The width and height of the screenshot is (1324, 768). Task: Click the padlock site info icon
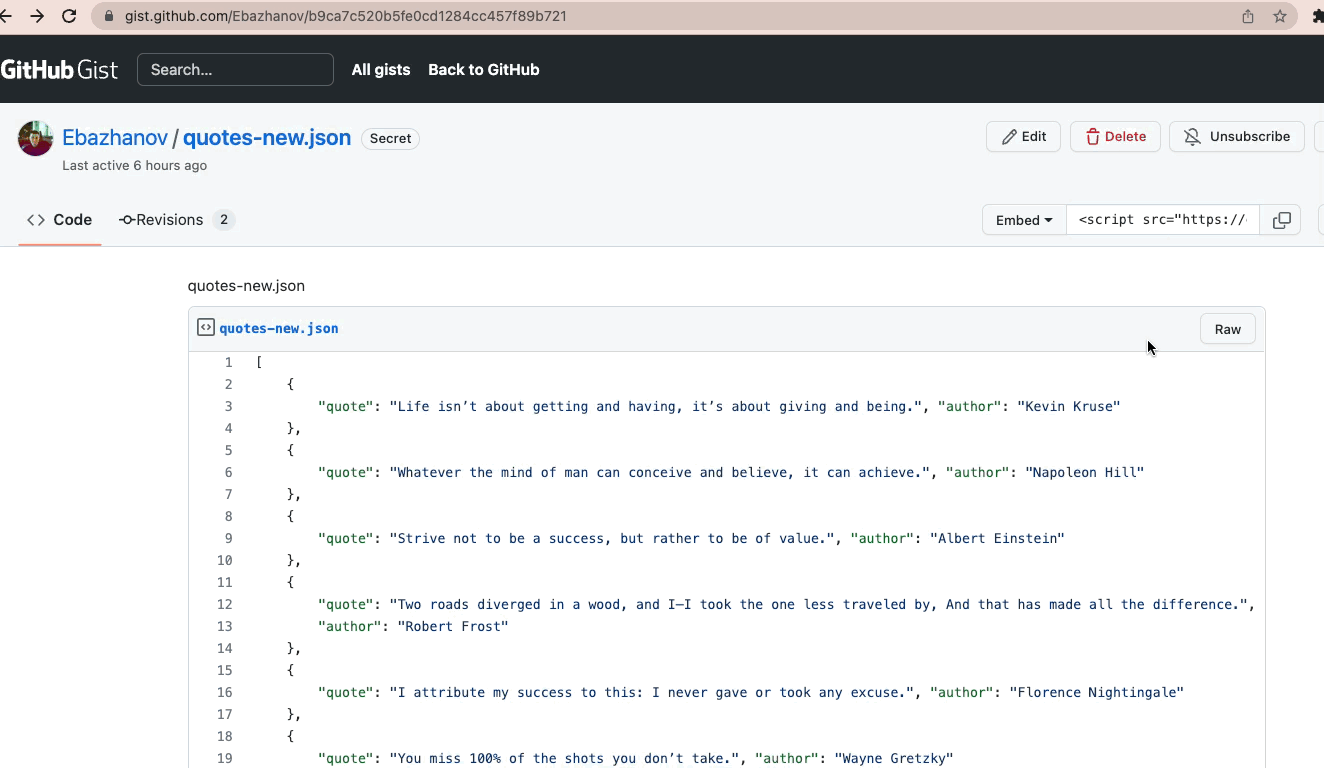[109, 16]
